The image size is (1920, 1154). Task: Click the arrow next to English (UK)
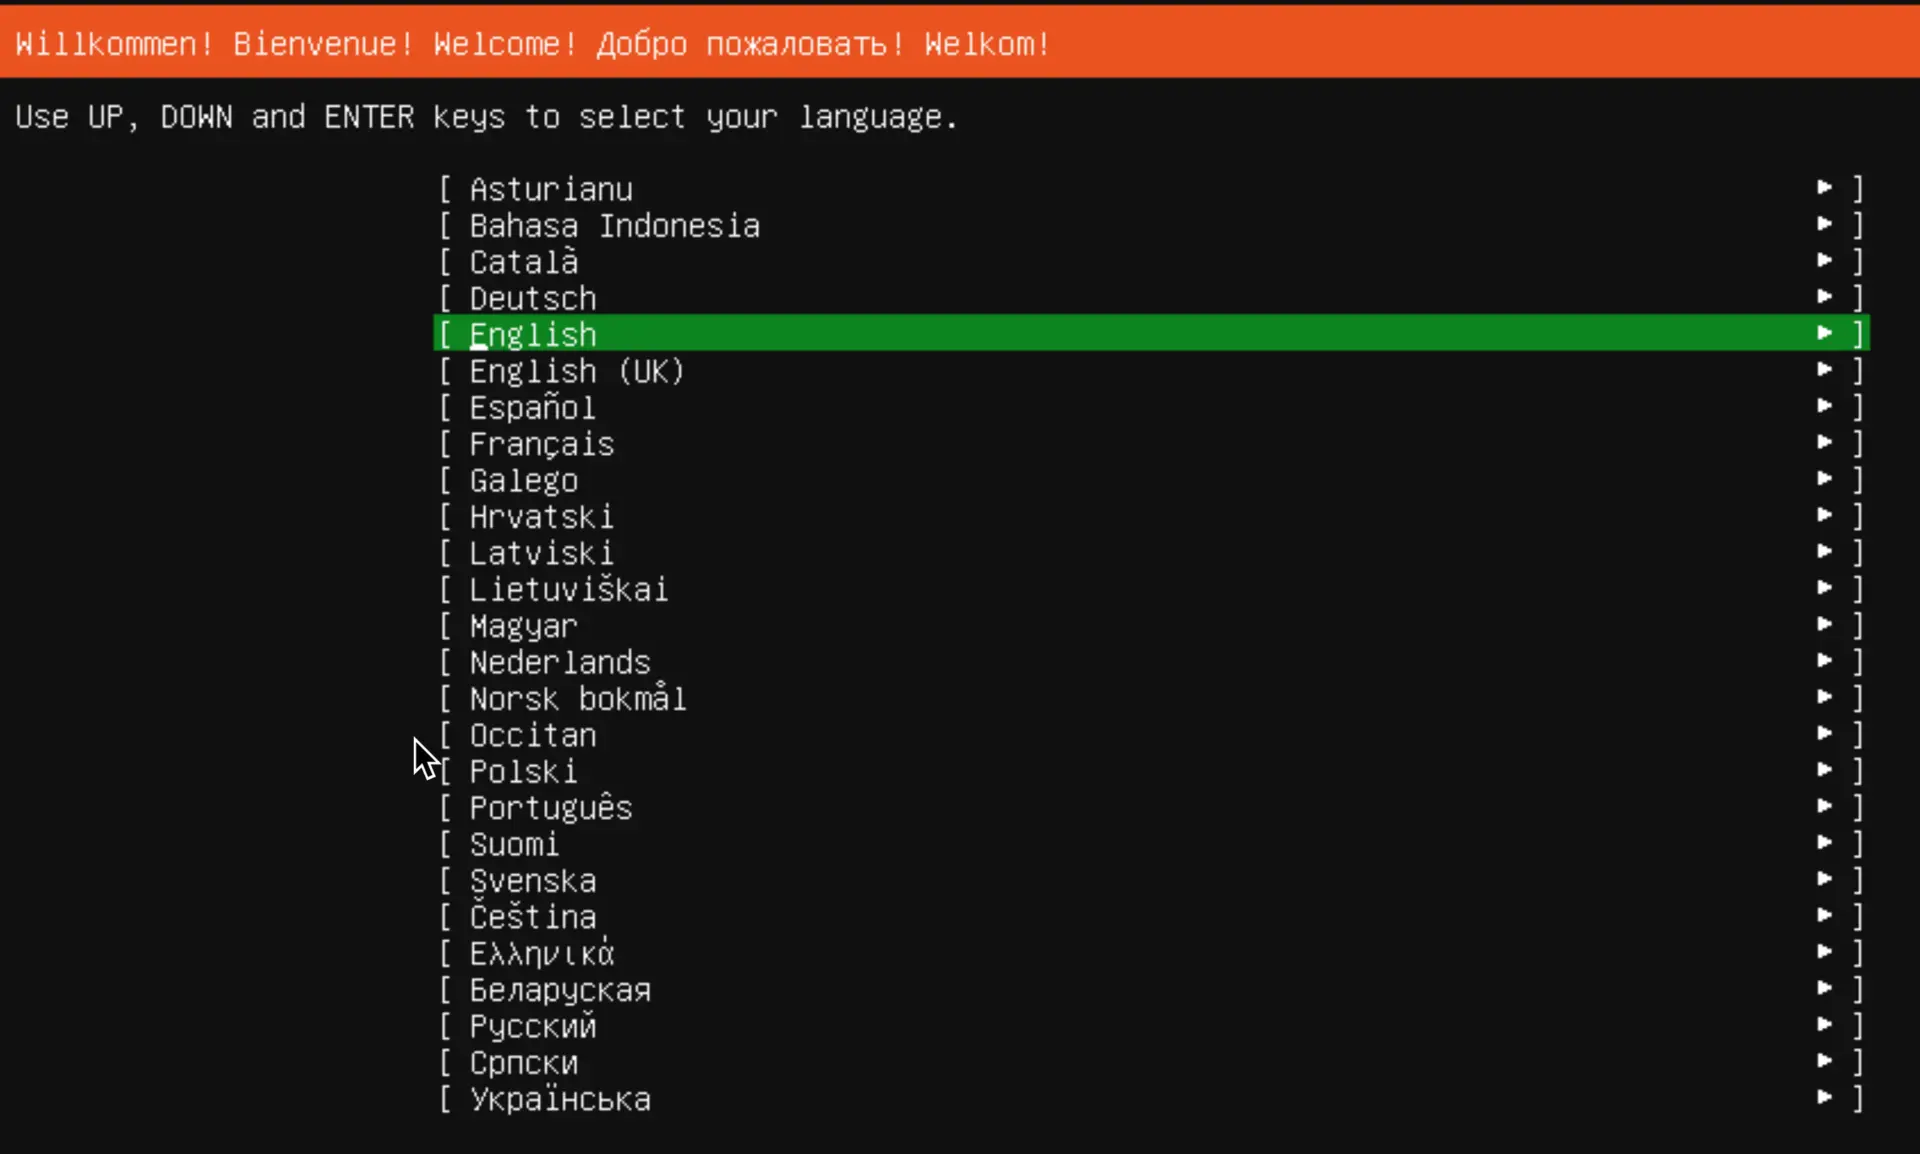(x=1824, y=370)
